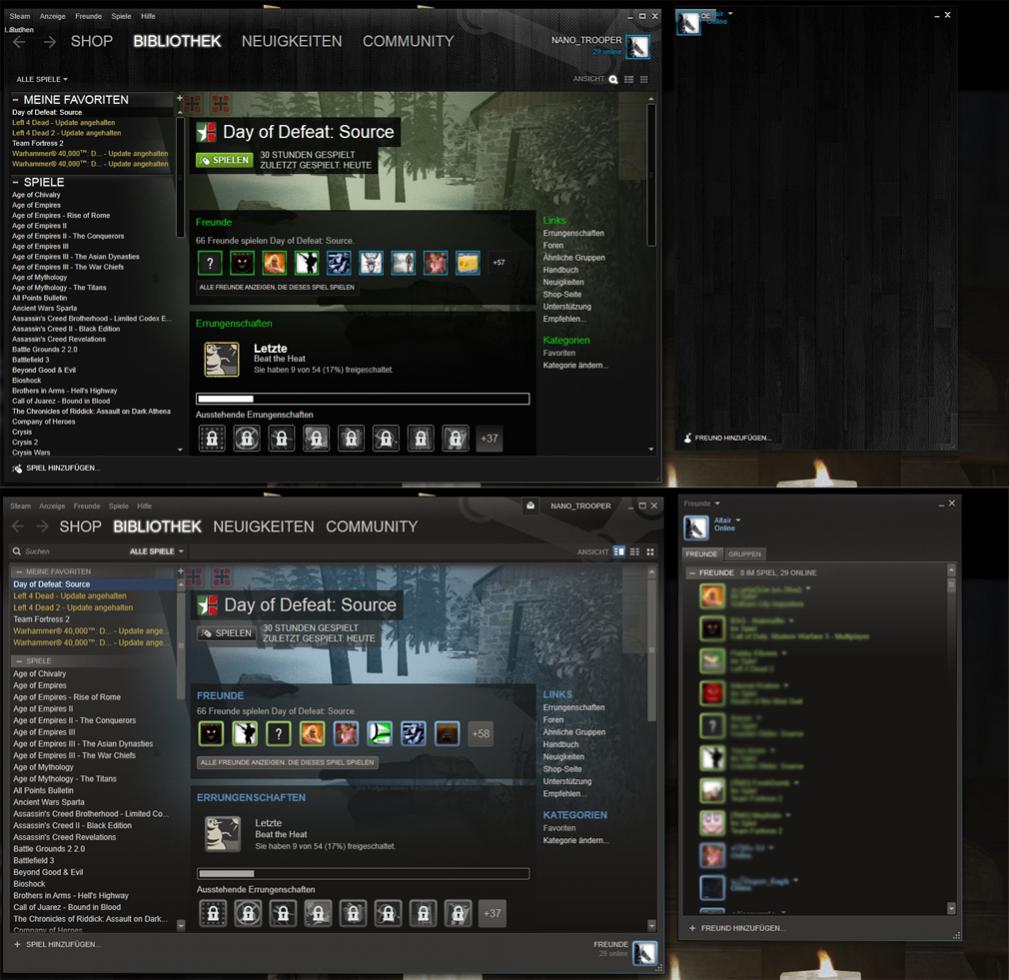Open the notification inbox icon near NANO_TROOPER, bottom window

pos(530,506)
